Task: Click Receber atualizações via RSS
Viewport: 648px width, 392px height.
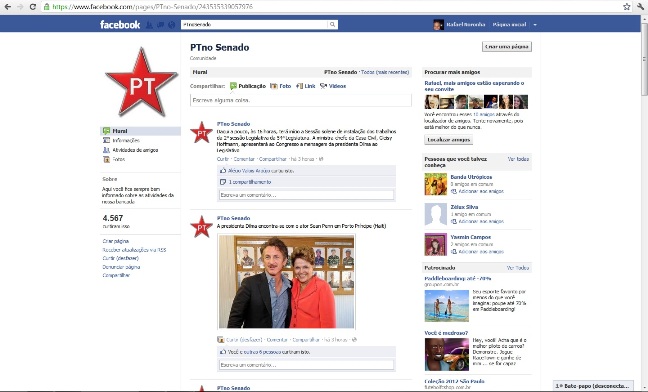Action: tap(134, 250)
